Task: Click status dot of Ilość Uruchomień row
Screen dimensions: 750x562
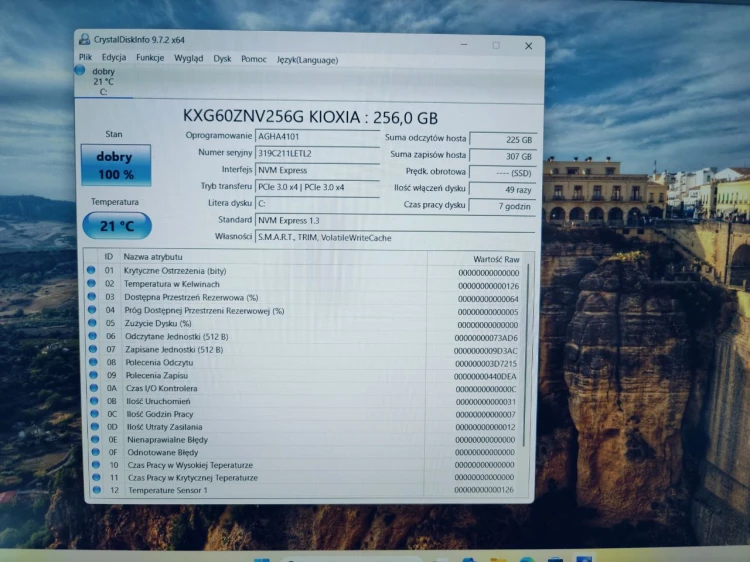Action: pyautogui.click(x=94, y=401)
